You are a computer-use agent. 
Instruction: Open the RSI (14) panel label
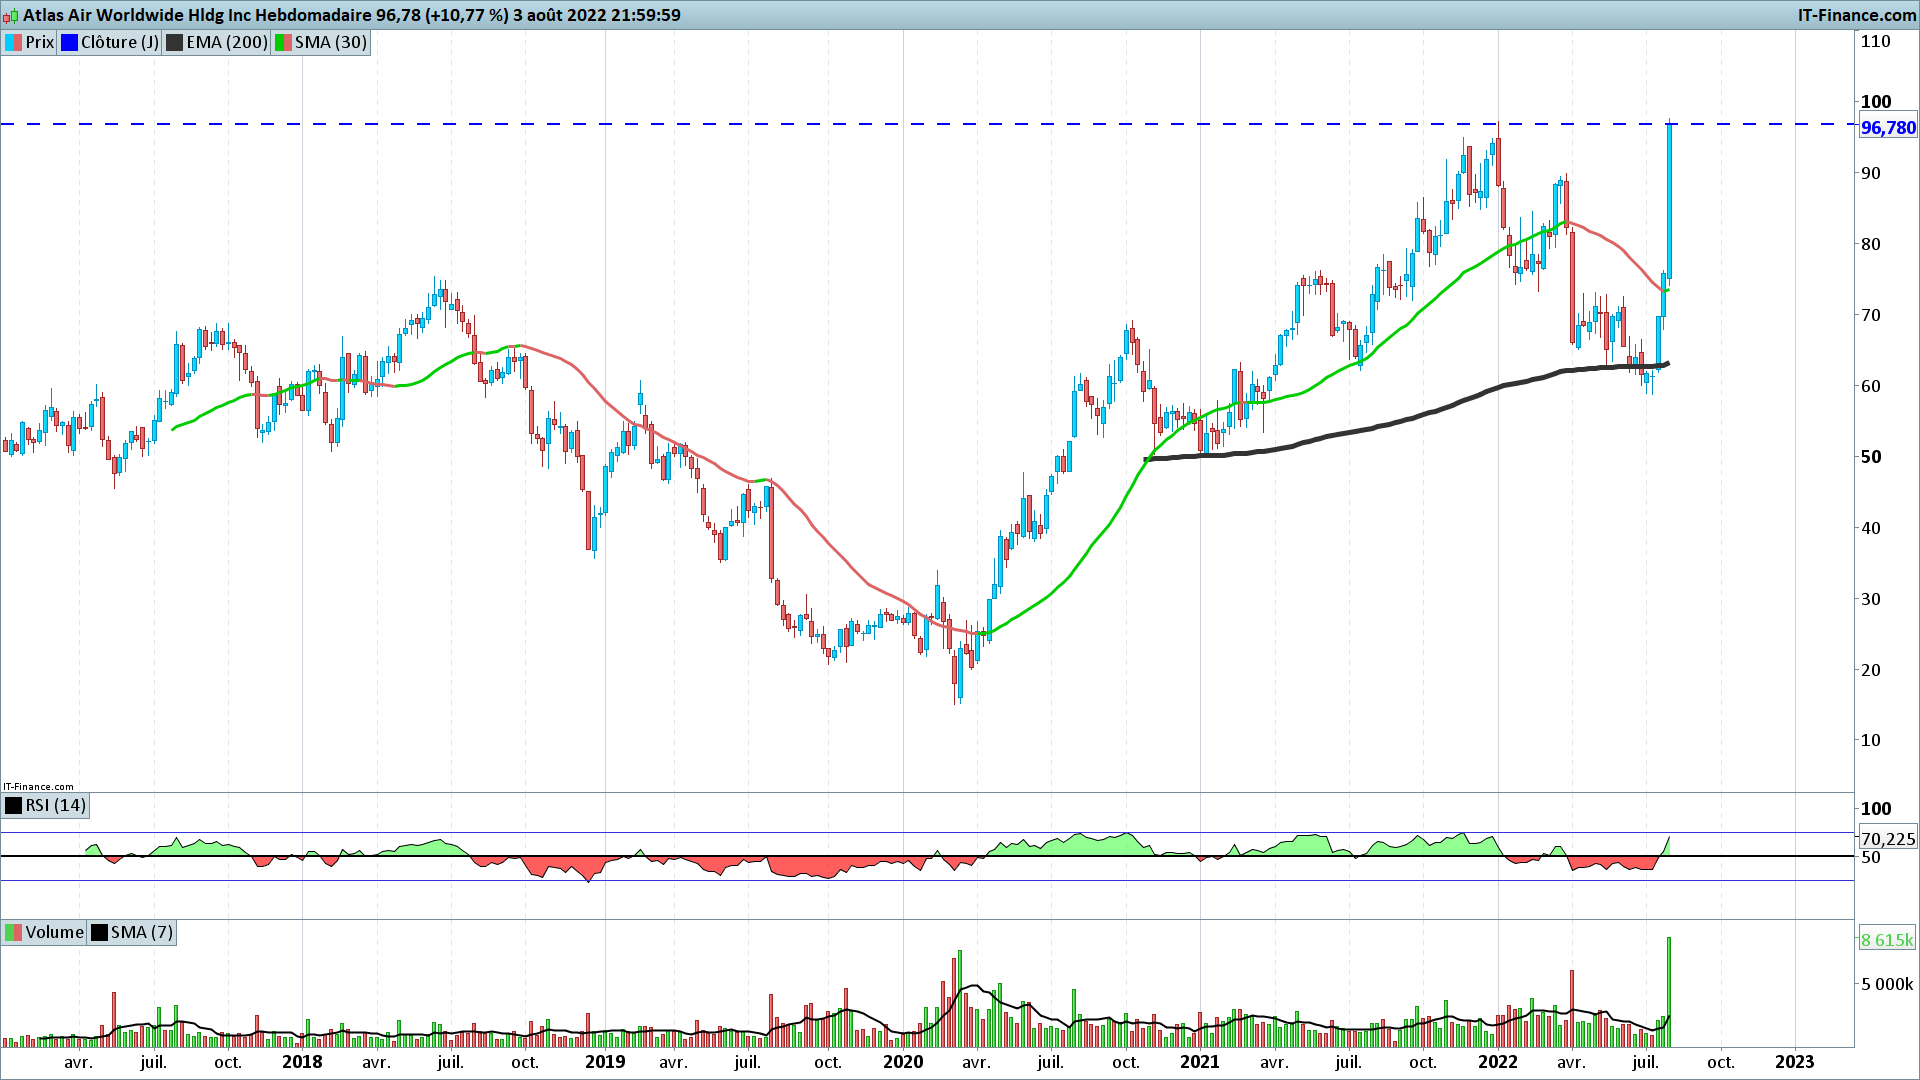(56, 806)
